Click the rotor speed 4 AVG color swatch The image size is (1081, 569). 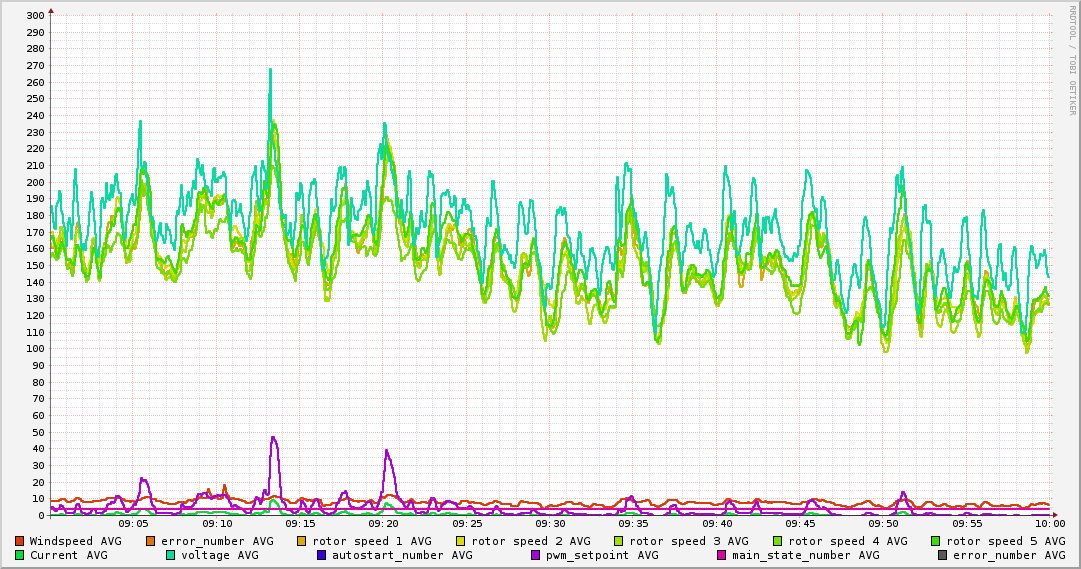click(x=778, y=541)
